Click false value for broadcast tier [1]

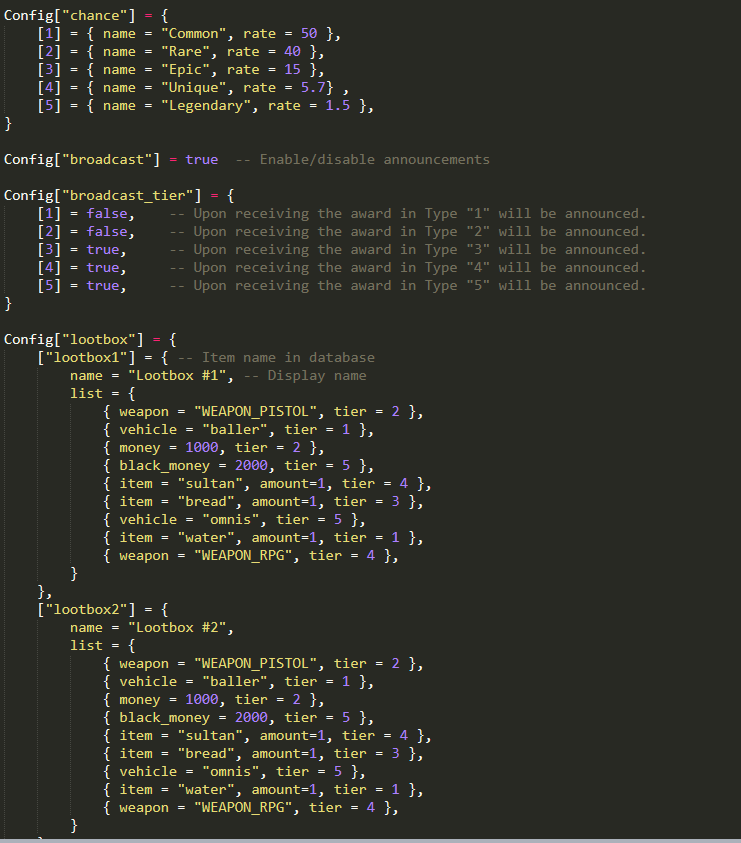click(107, 213)
